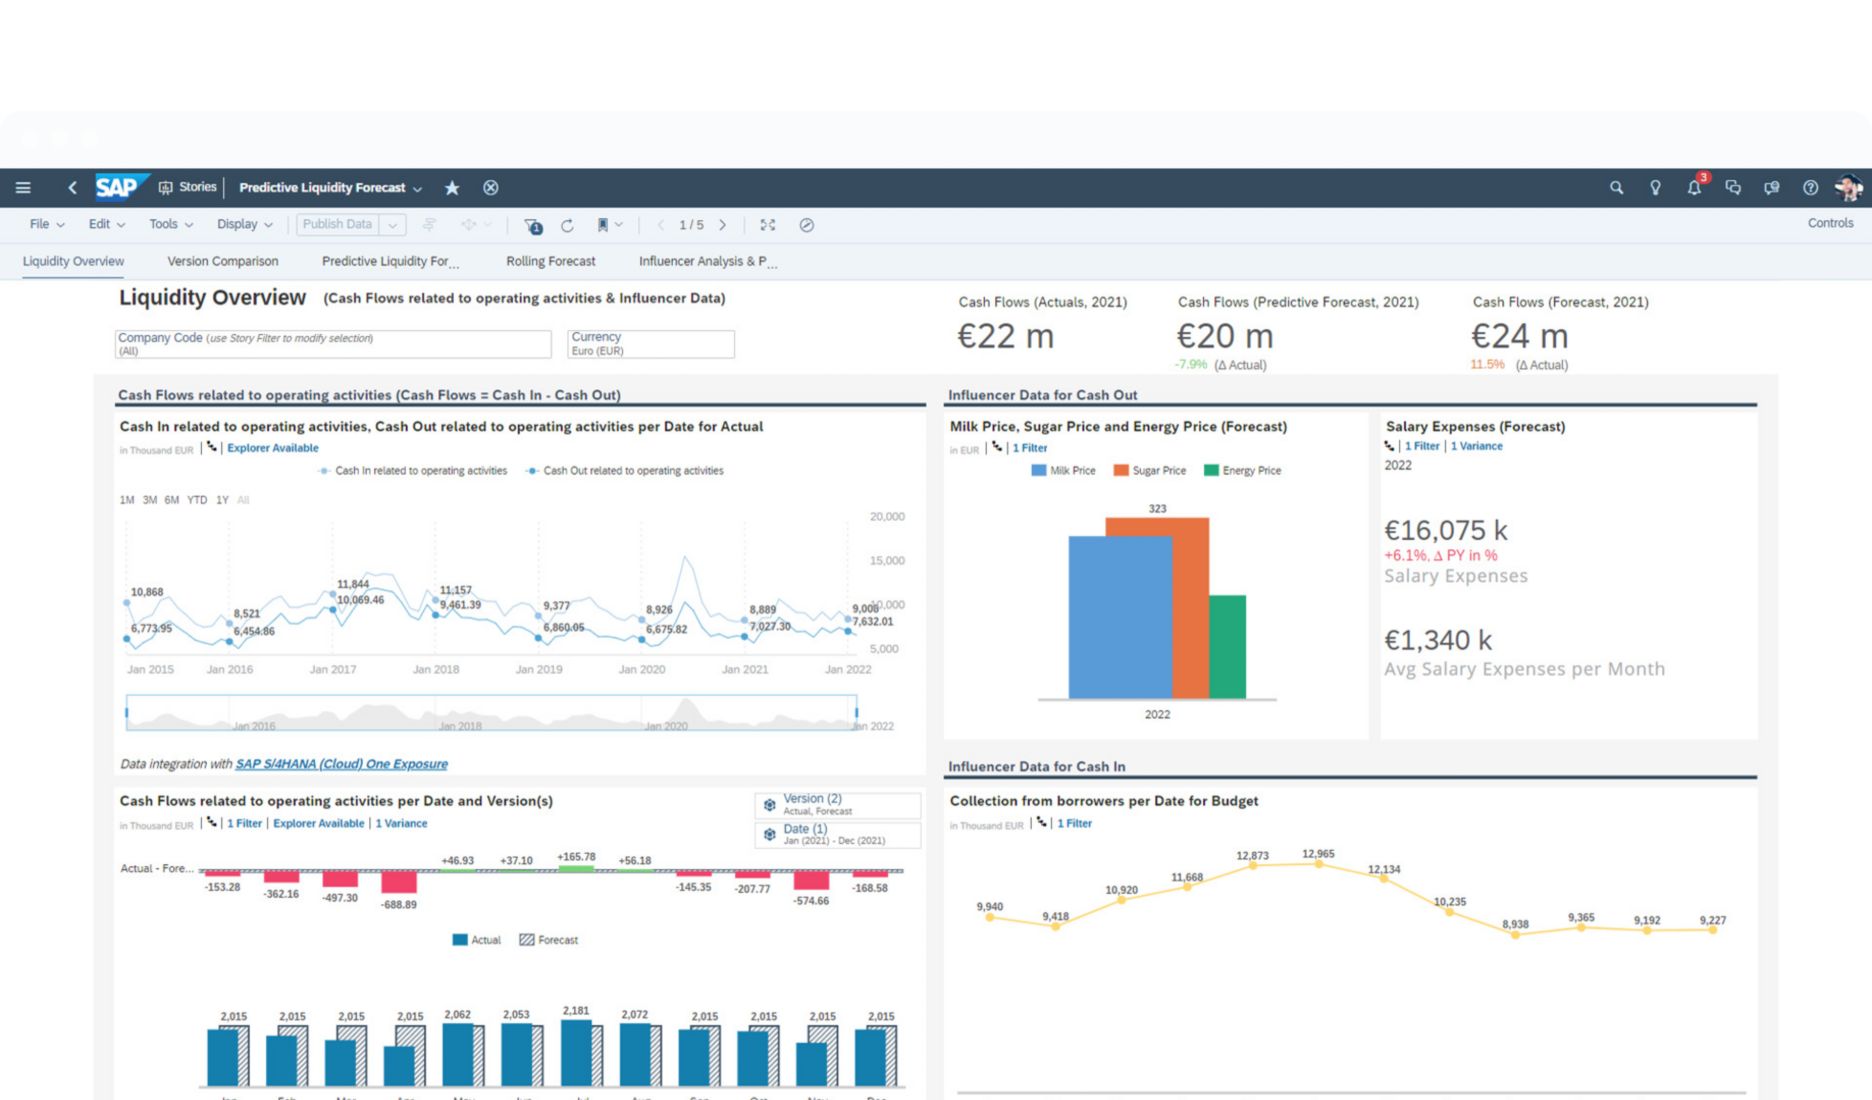The image size is (1872, 1100).
Task: Toggle the YTD view on the cash flow chart
Action: click(x=196, y=499)
